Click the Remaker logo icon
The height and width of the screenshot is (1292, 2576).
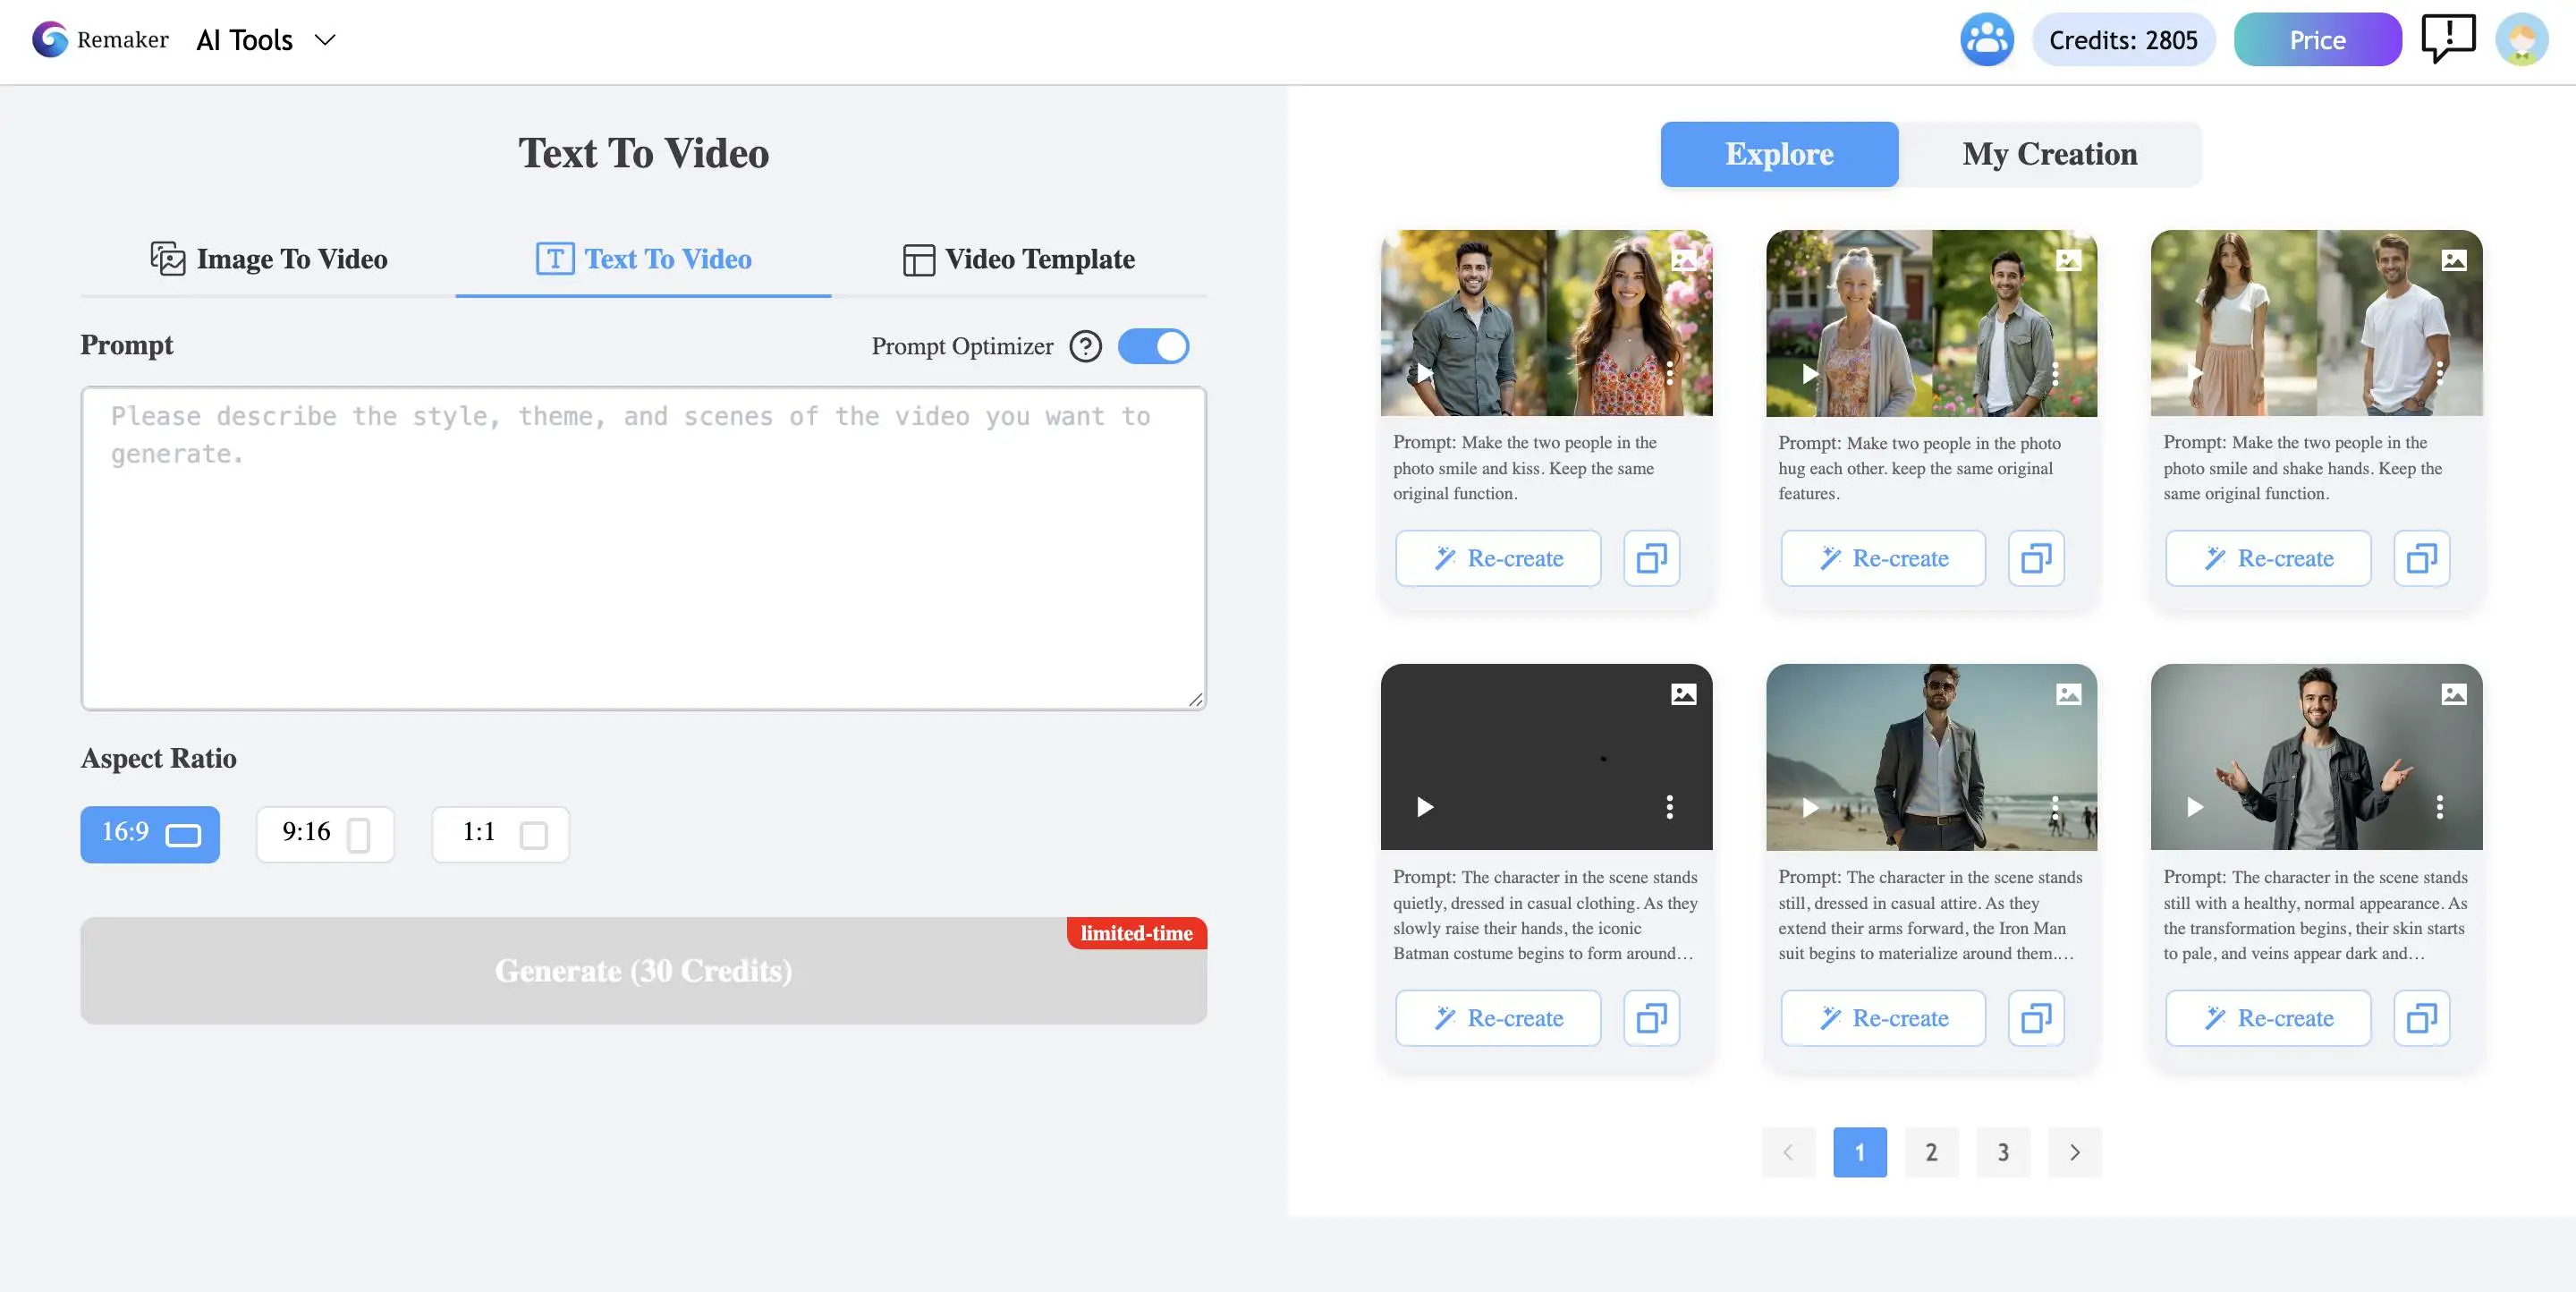coord(50,40)
